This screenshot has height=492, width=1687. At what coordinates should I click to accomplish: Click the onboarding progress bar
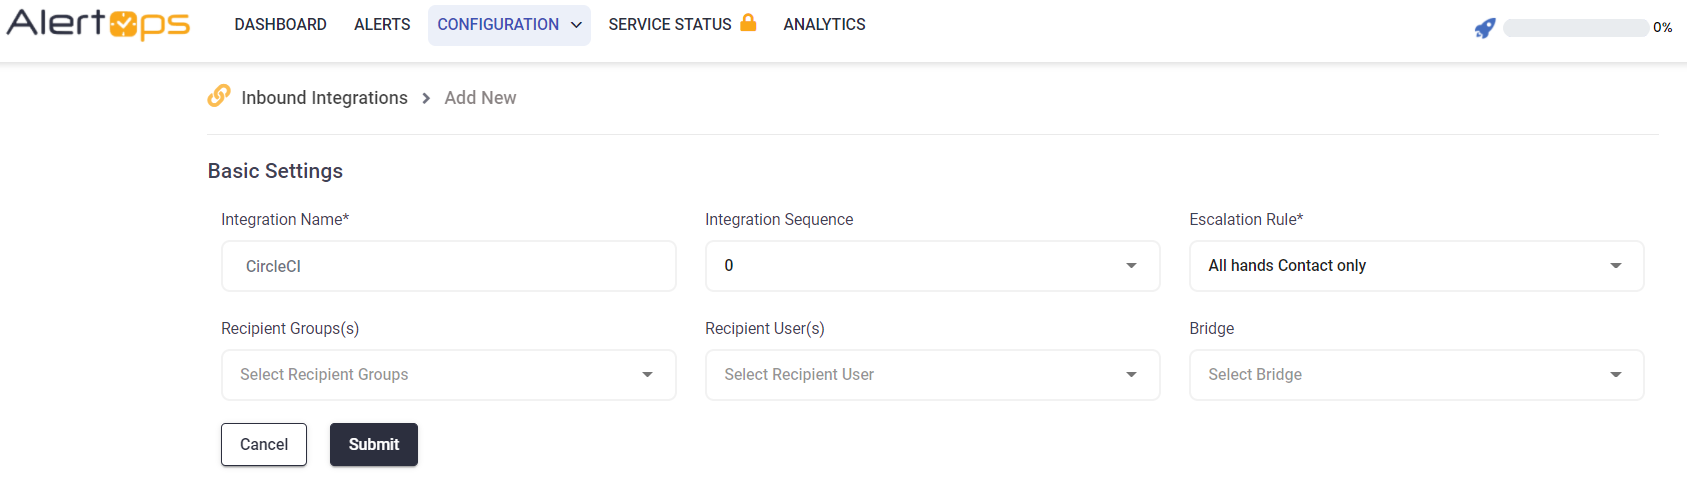tap(1576, 28)
